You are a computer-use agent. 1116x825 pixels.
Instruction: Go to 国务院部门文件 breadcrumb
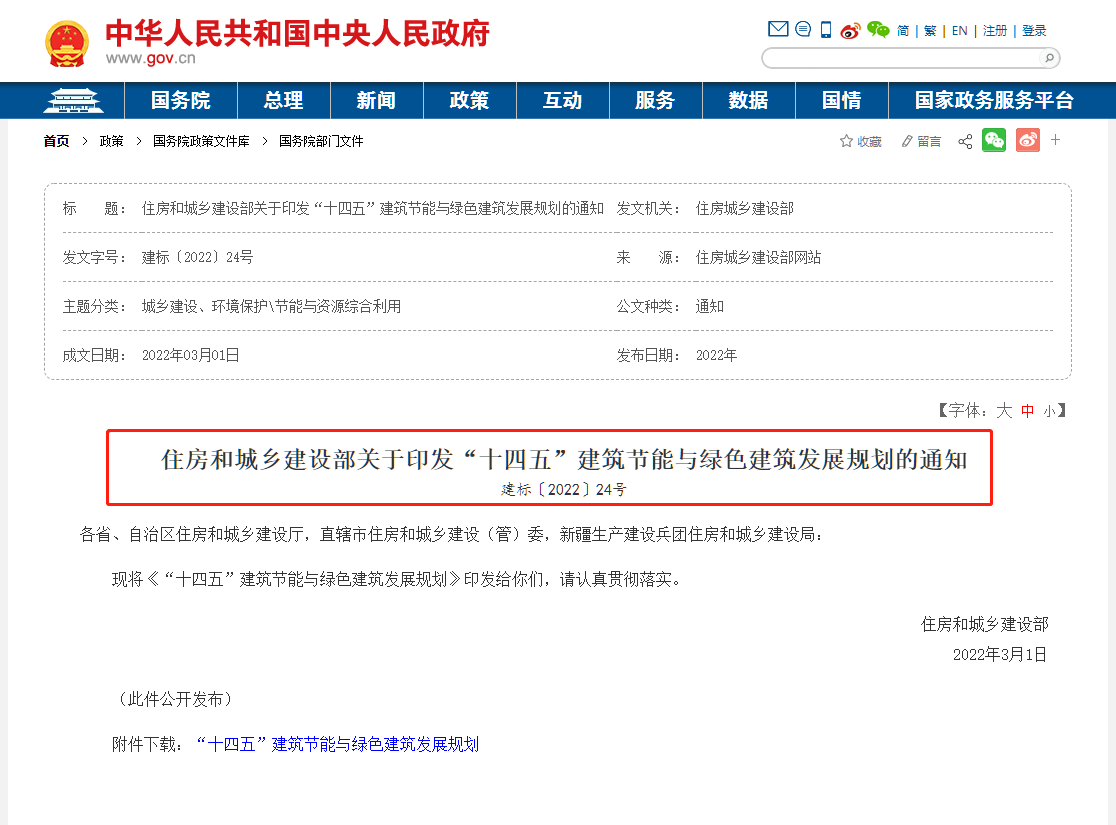[321, 141]
